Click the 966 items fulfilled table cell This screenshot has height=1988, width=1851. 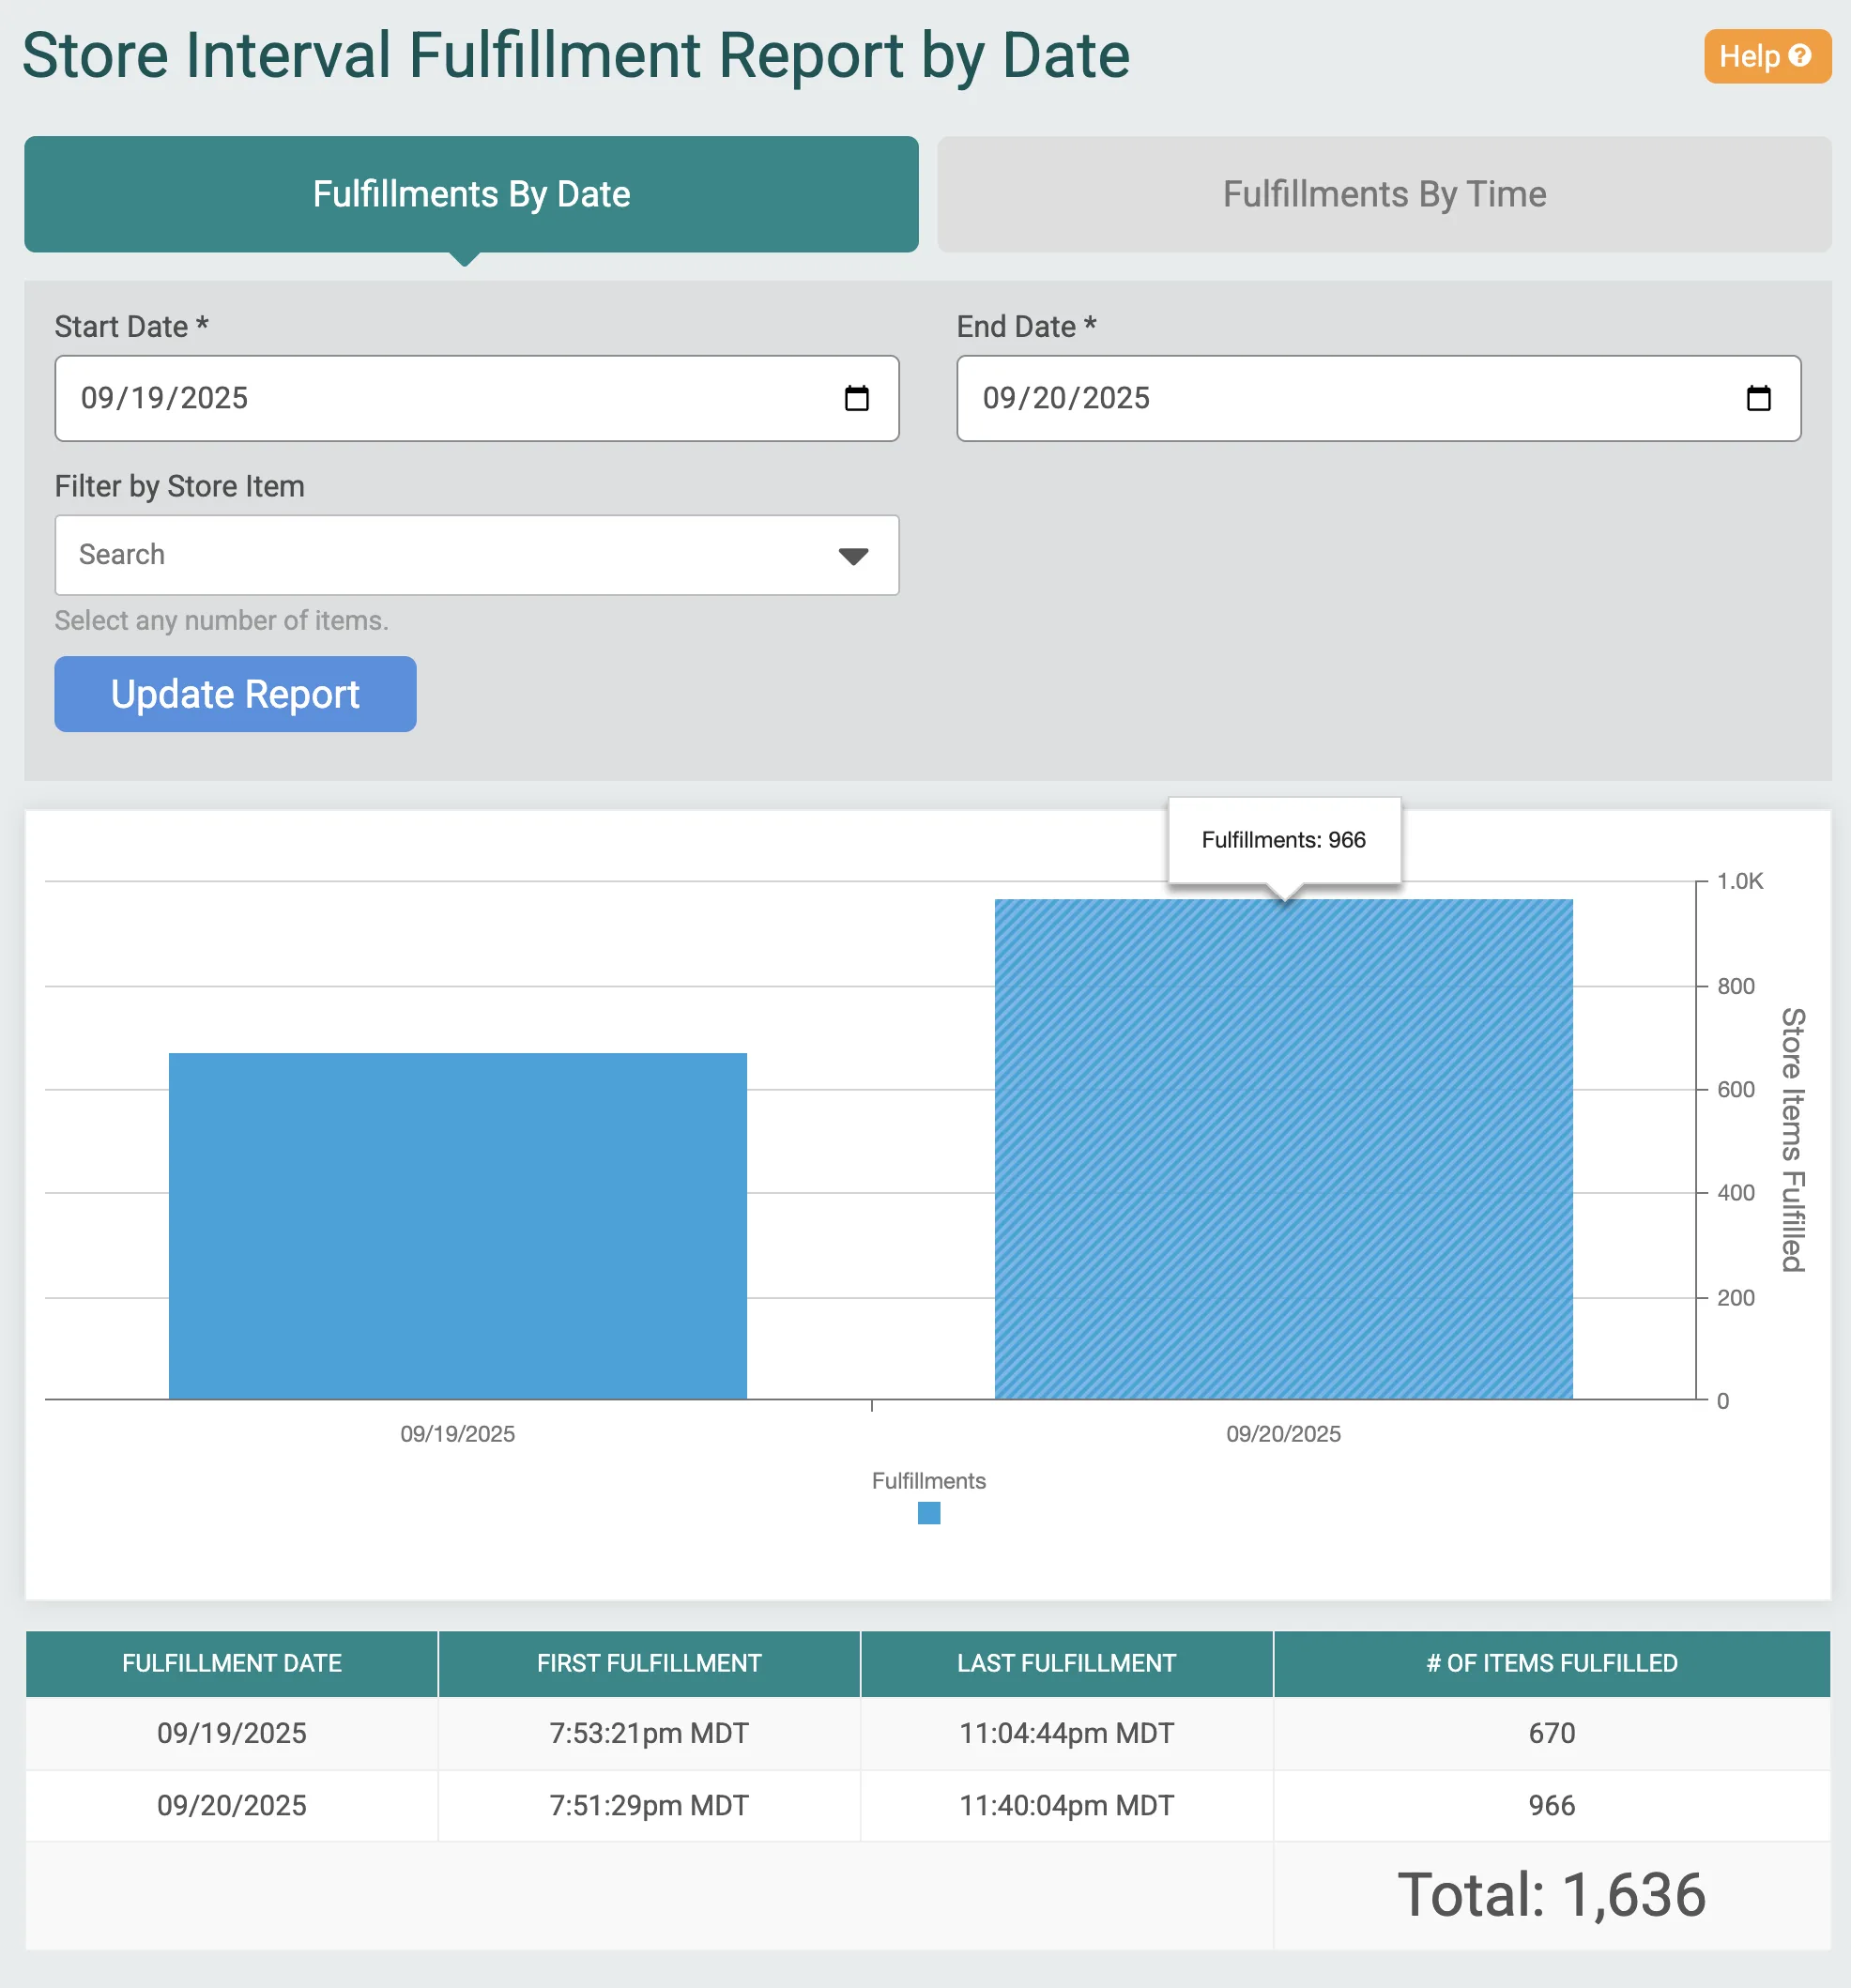1551,1805
